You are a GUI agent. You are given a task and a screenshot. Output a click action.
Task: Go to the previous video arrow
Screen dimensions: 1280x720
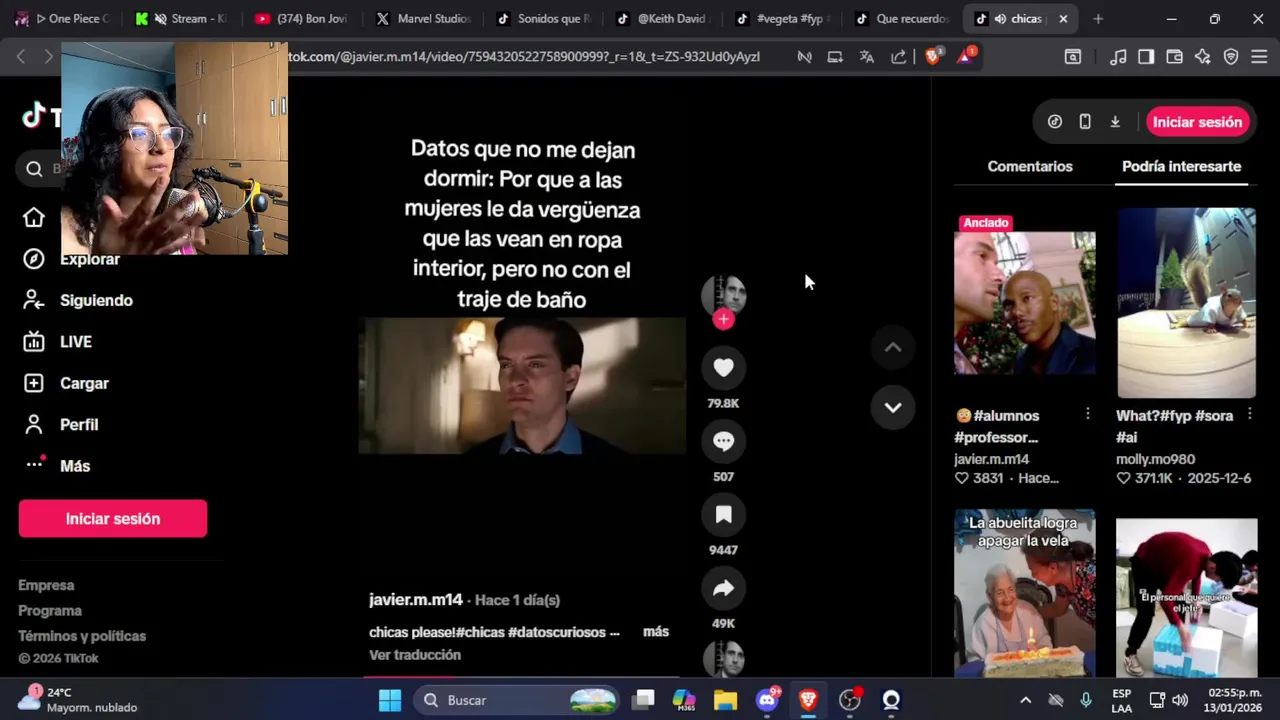coord(893,347)
